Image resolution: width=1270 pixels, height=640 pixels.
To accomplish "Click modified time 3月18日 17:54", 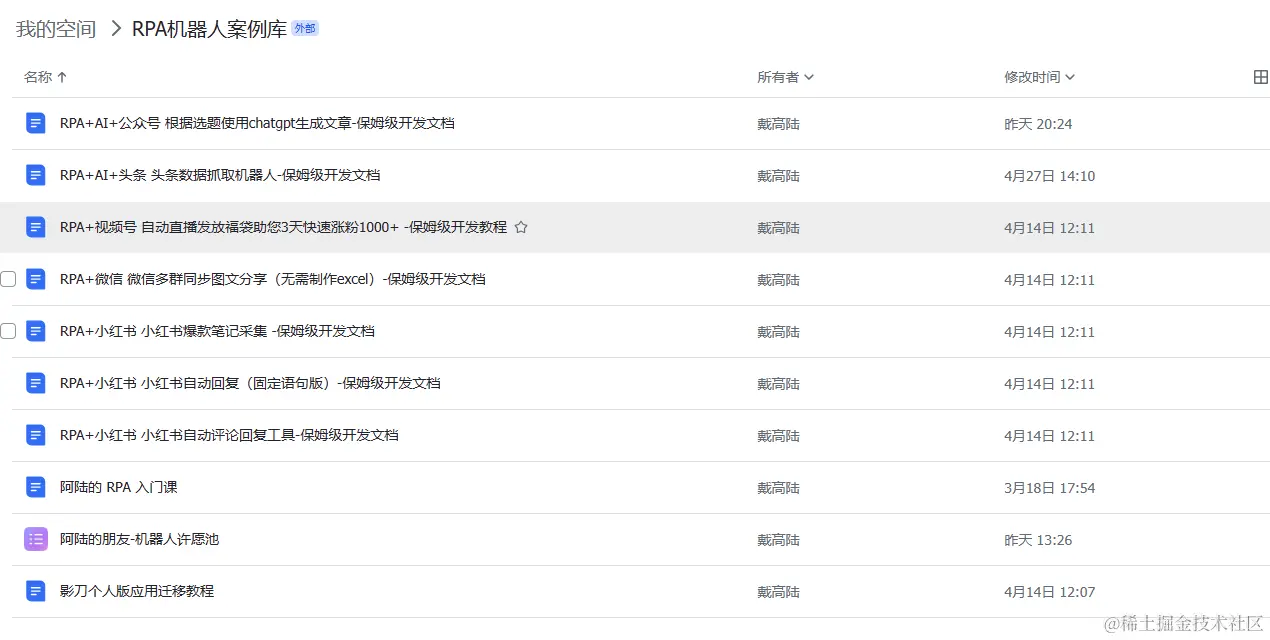I will click(x=1049, y=488).
